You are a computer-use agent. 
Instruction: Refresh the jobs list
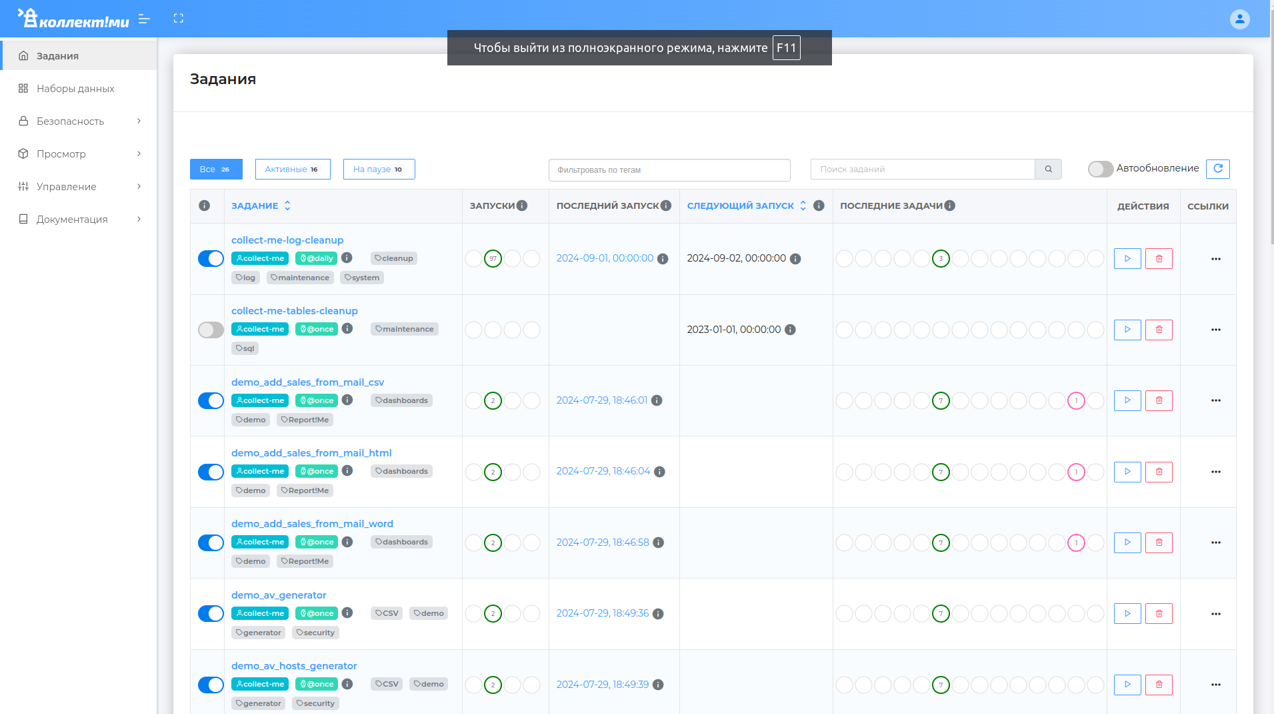click(1217, 169)
